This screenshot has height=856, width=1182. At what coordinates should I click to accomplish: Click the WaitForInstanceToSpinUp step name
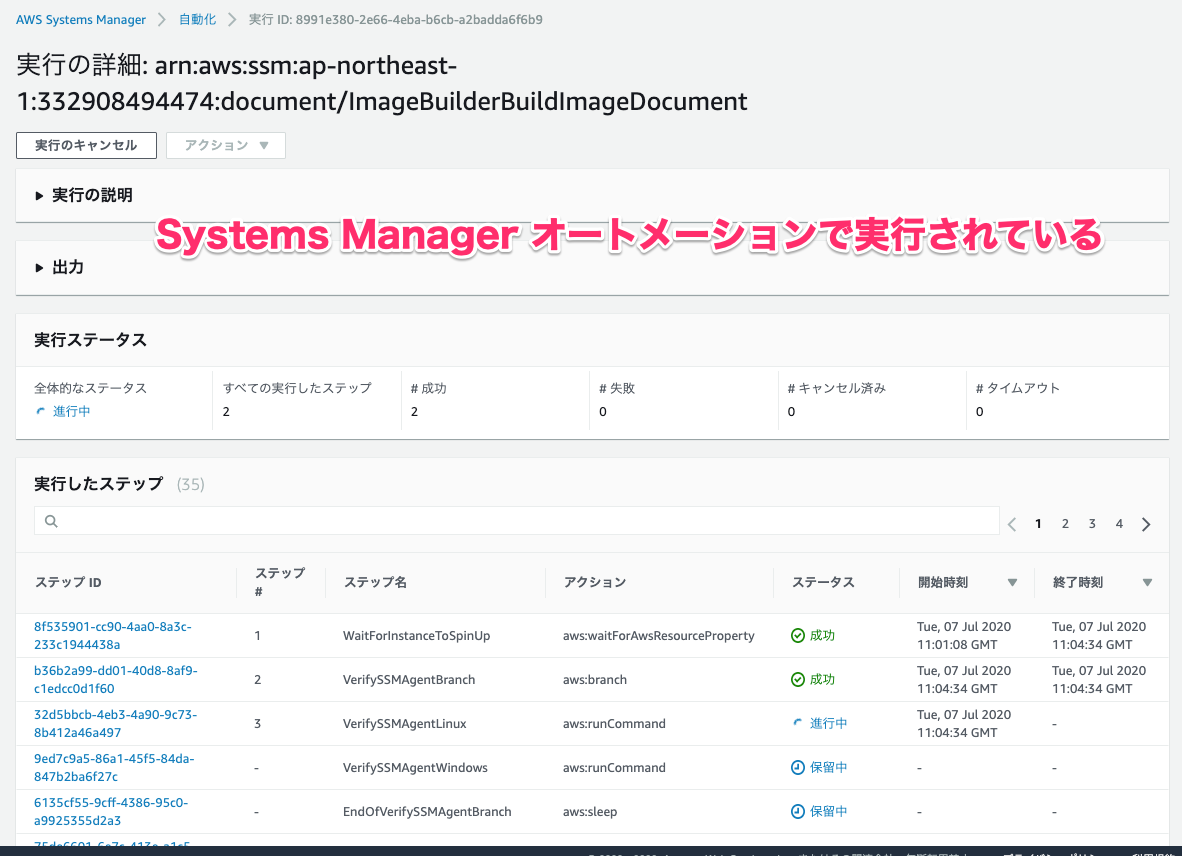click(416, 635)
